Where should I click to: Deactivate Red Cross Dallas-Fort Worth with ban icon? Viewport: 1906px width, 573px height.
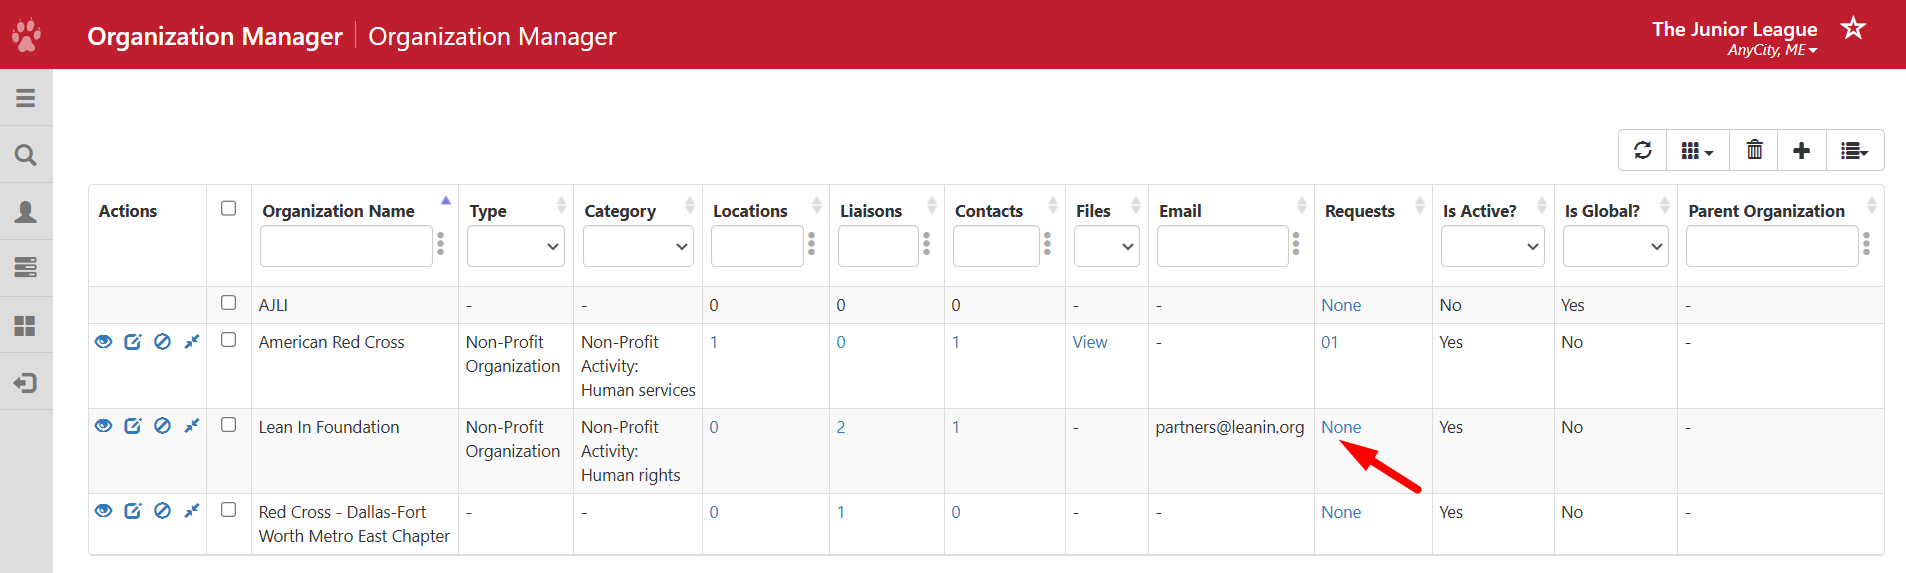tap(162, 511)
